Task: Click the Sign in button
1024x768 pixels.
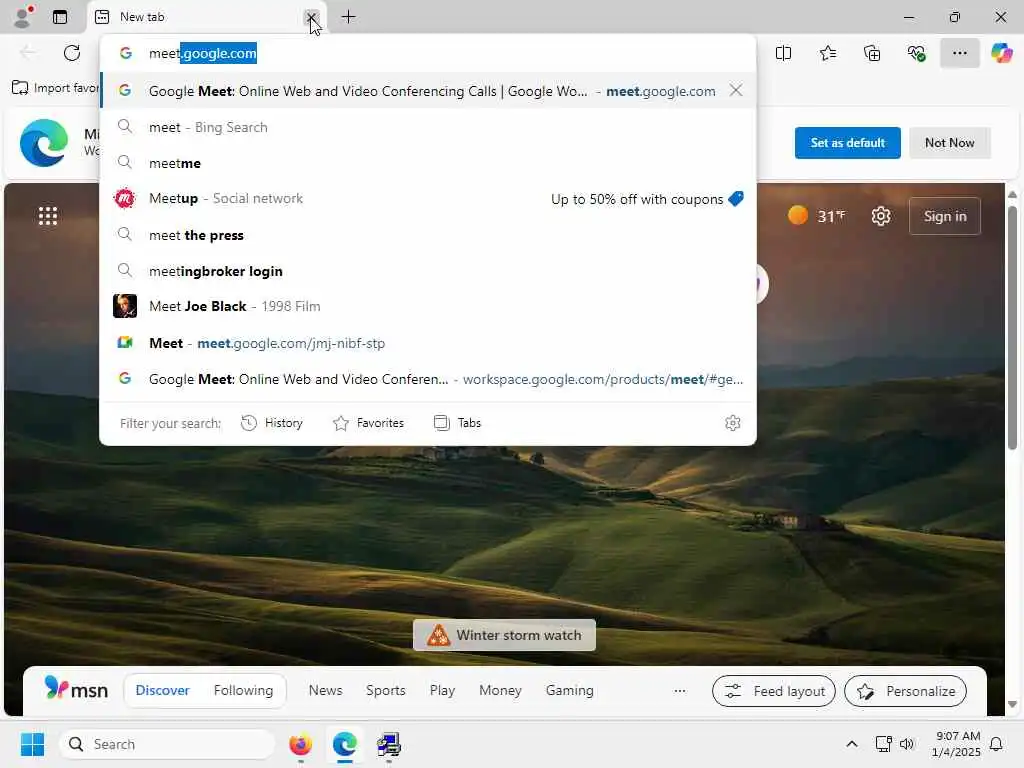Action: click(x=945, y=216)
